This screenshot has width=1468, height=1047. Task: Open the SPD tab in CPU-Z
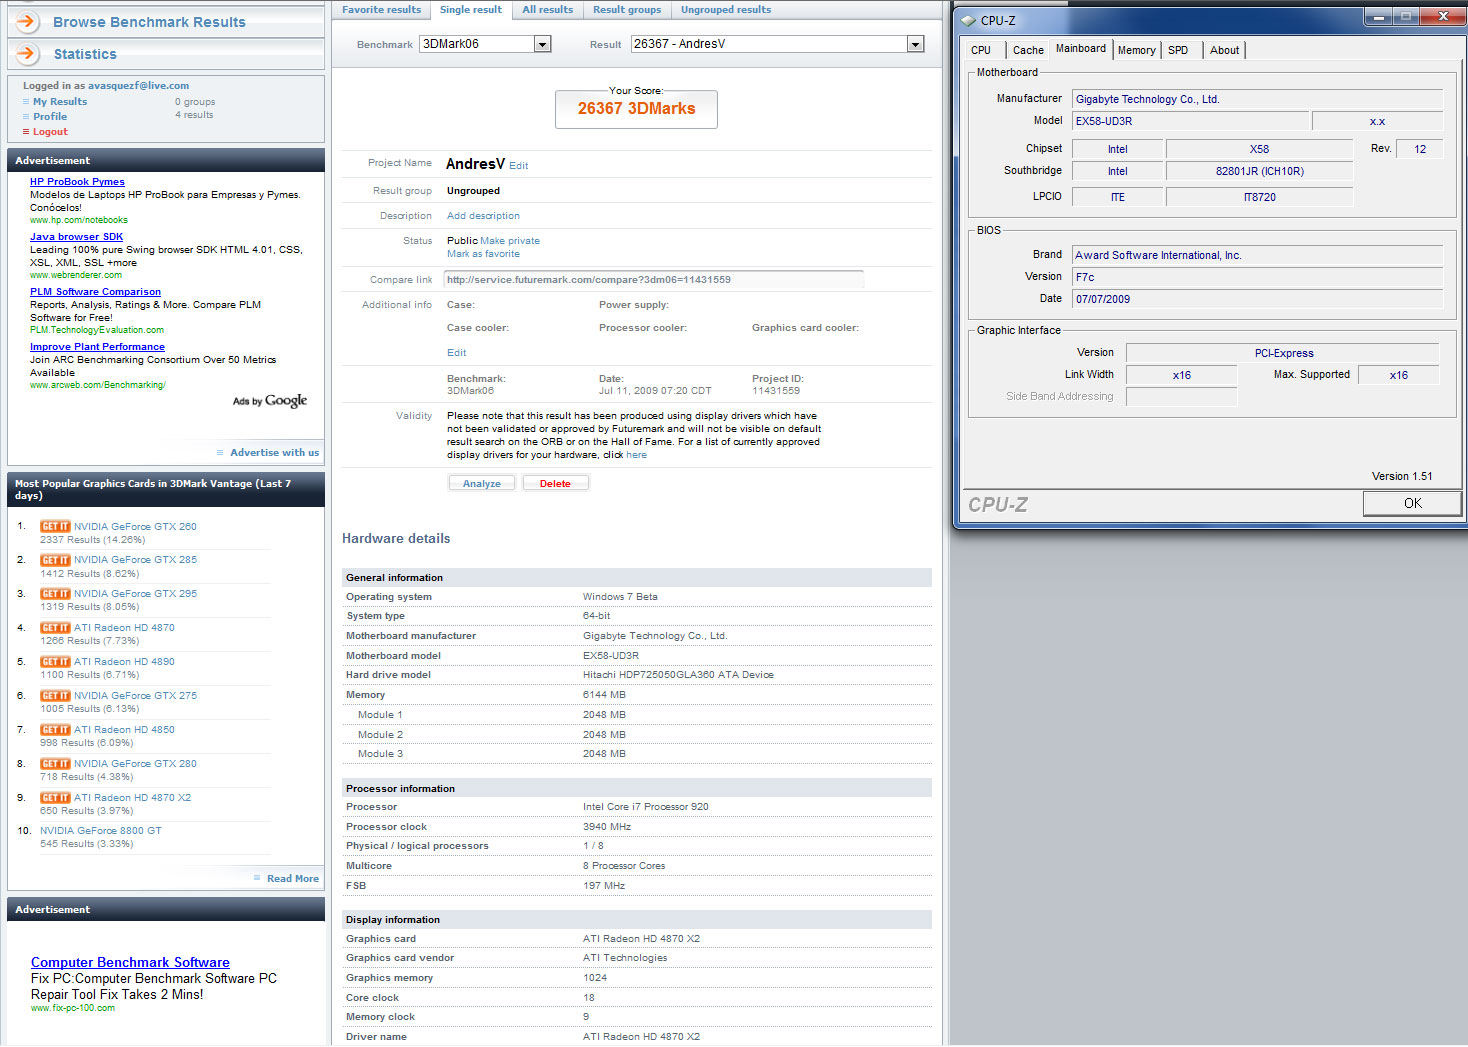click(1178, 50)
